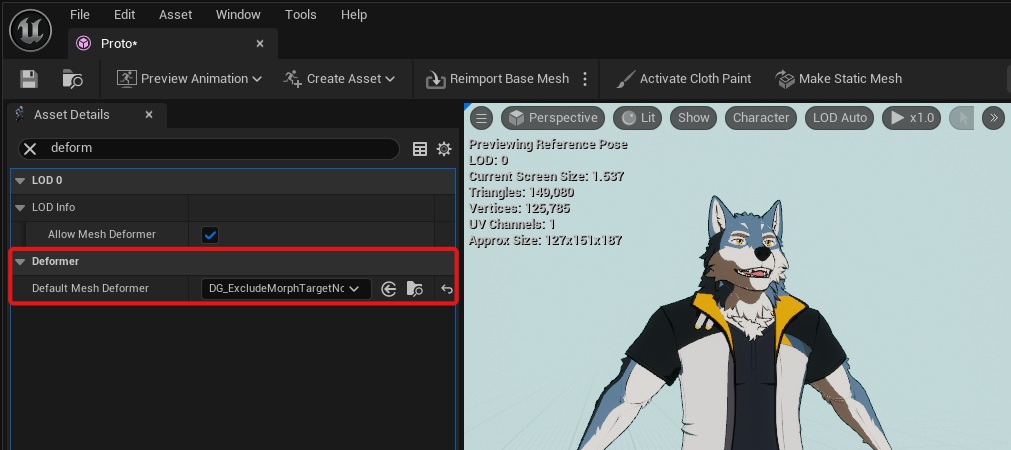
Task: Collapse the Deformer category
Action: click(x=20, y=262)
